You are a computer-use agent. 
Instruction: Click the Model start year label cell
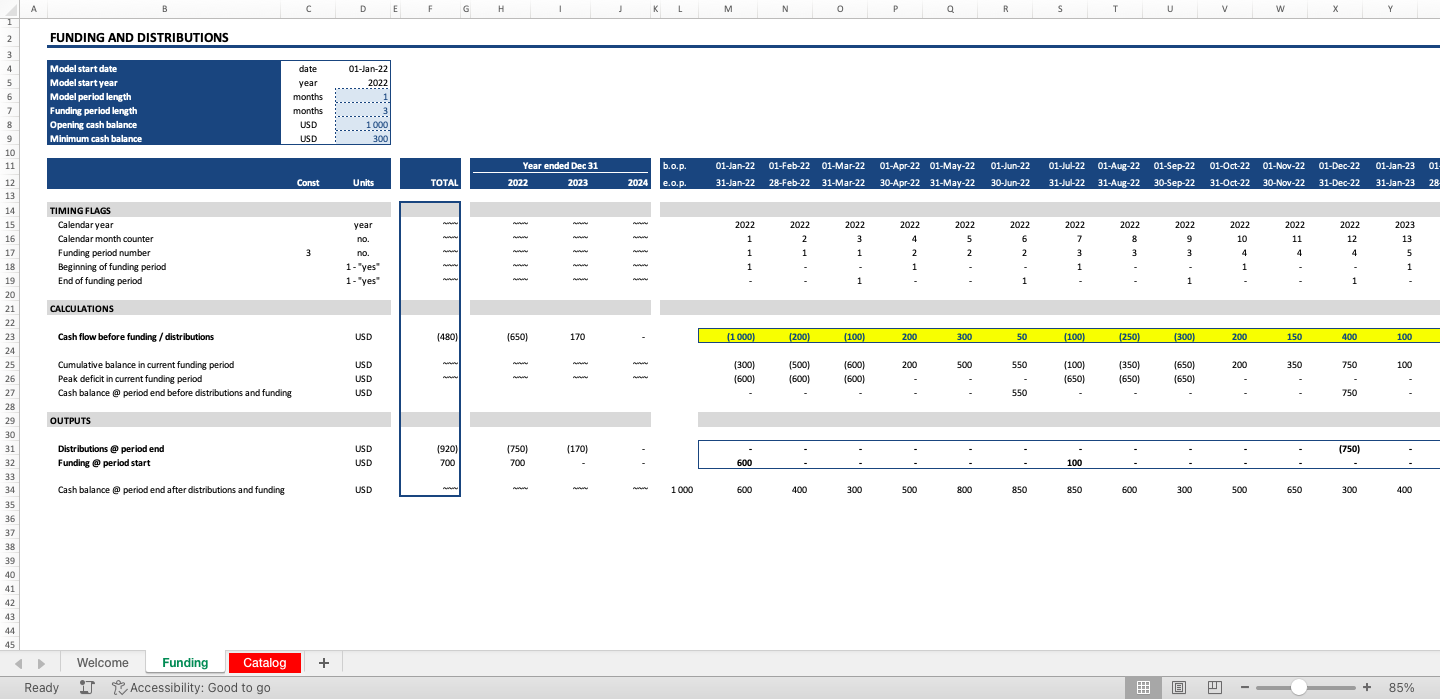click(x=165, y=83)
